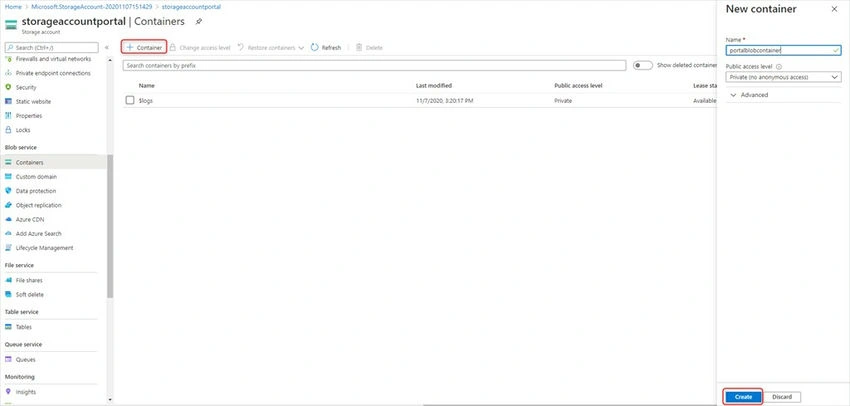This screenshot has height=406, width=850.
Task: Click the Add Azure Search icon
Action: (x=8, y=234)
